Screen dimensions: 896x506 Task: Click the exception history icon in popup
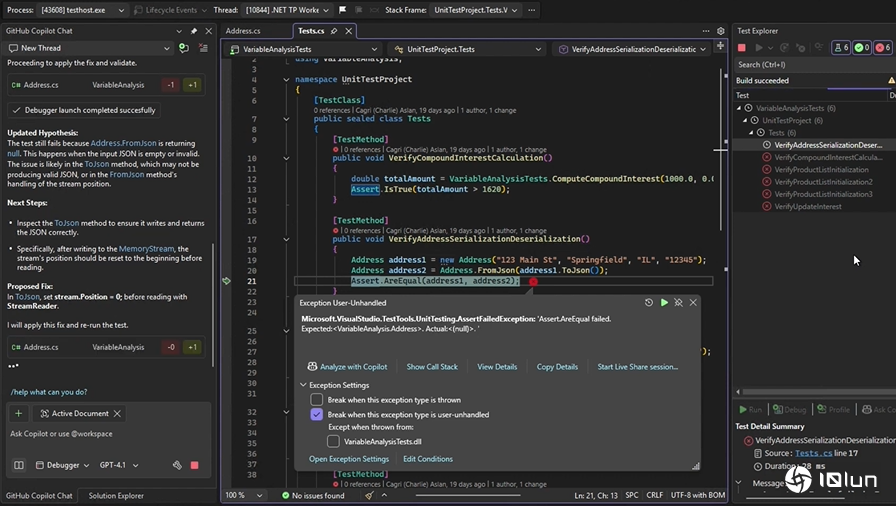click(x=649, y=302)
